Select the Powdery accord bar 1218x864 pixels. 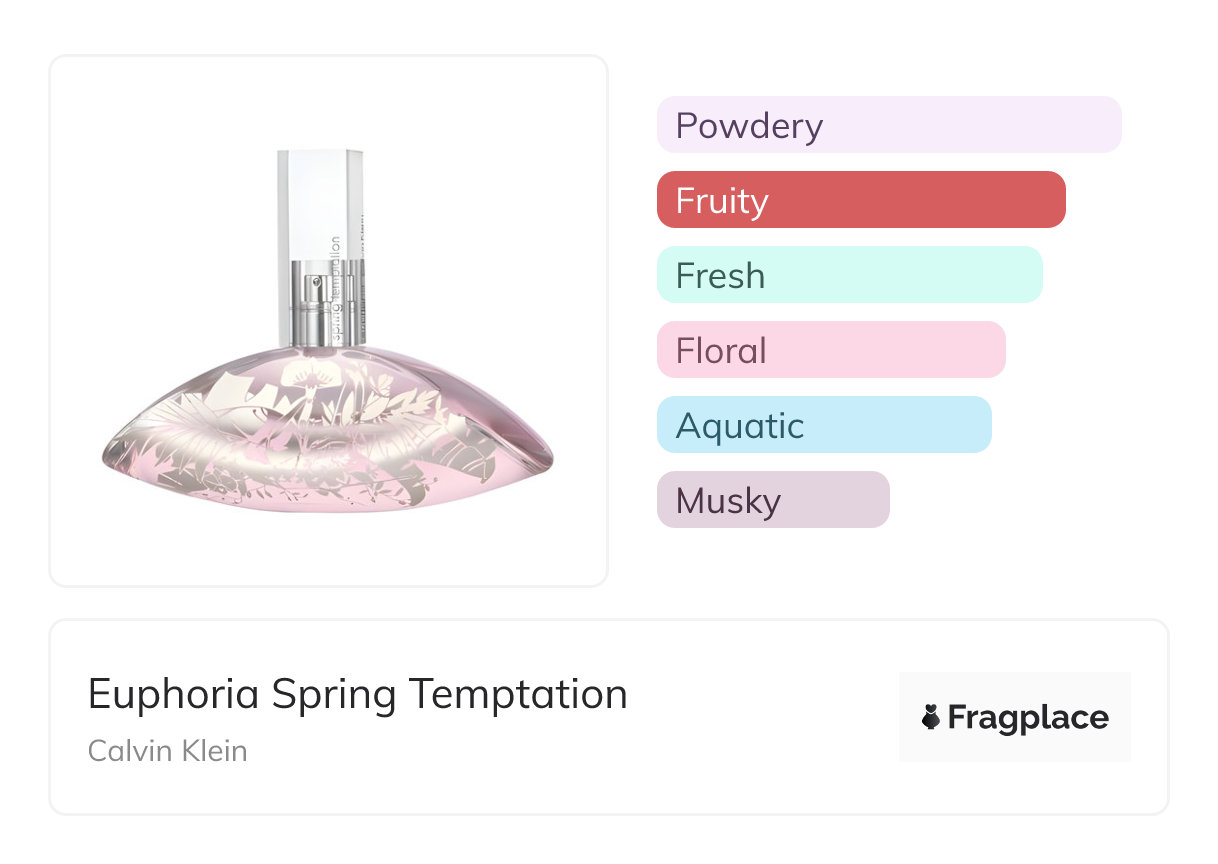tap(888, 125)
